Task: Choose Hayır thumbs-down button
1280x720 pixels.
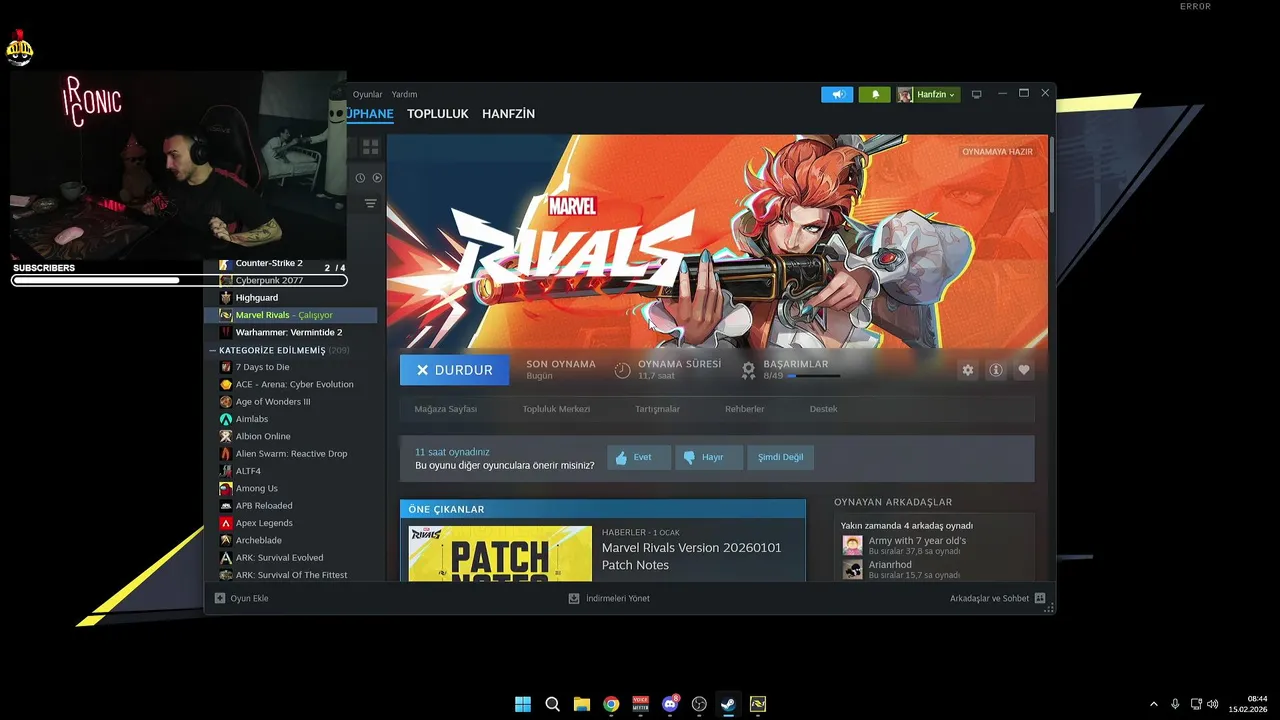Action: tap(709, 458)
